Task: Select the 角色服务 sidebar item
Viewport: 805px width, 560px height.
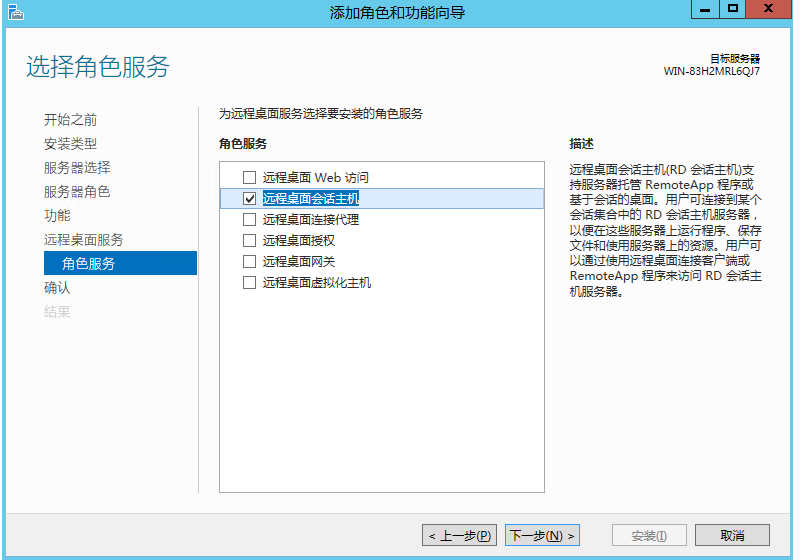Action: pyautogui.click(x=88, y=264)
